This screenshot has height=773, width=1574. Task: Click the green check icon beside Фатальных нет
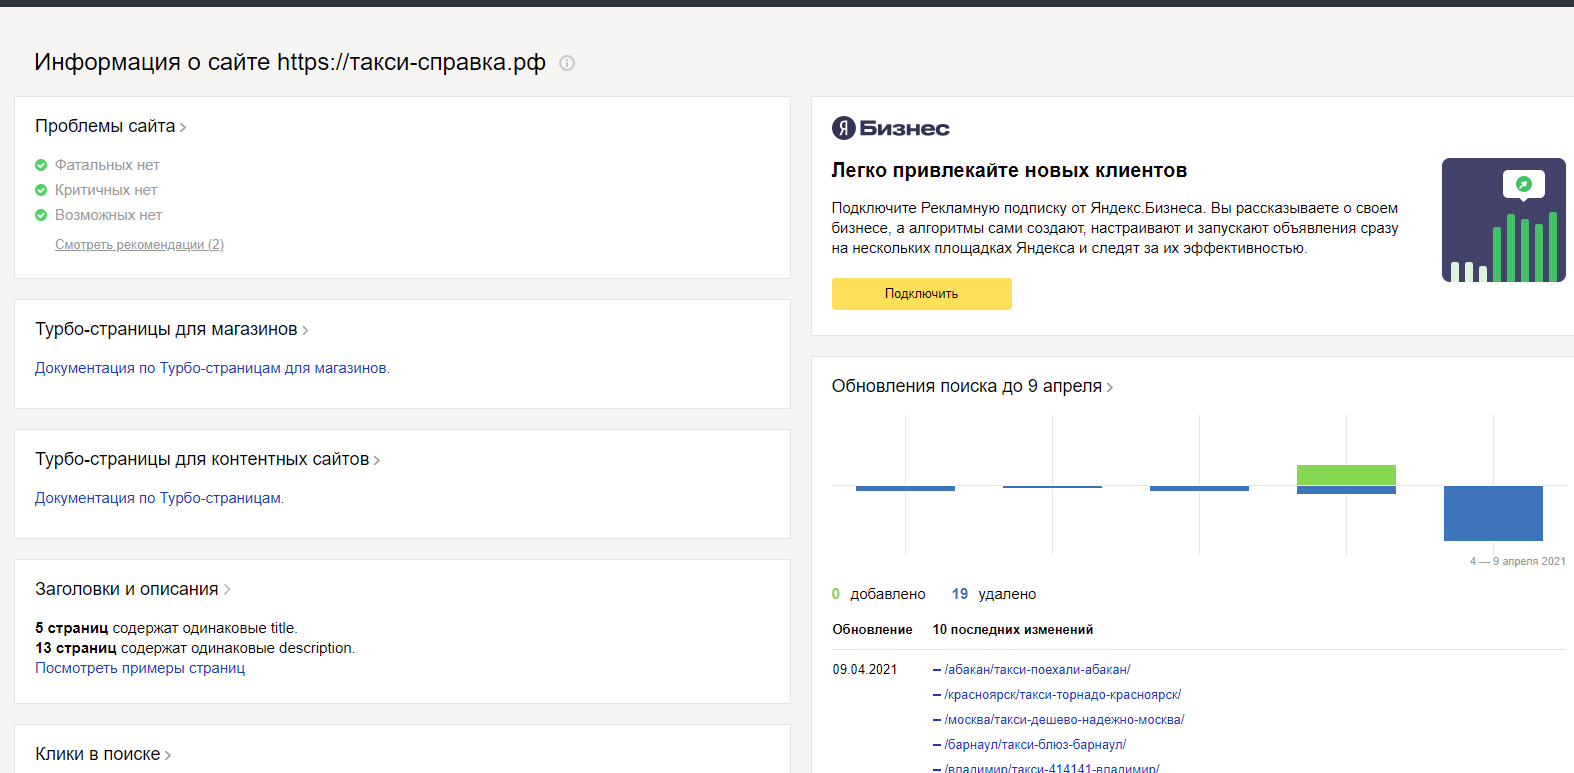tap(41, 165)
